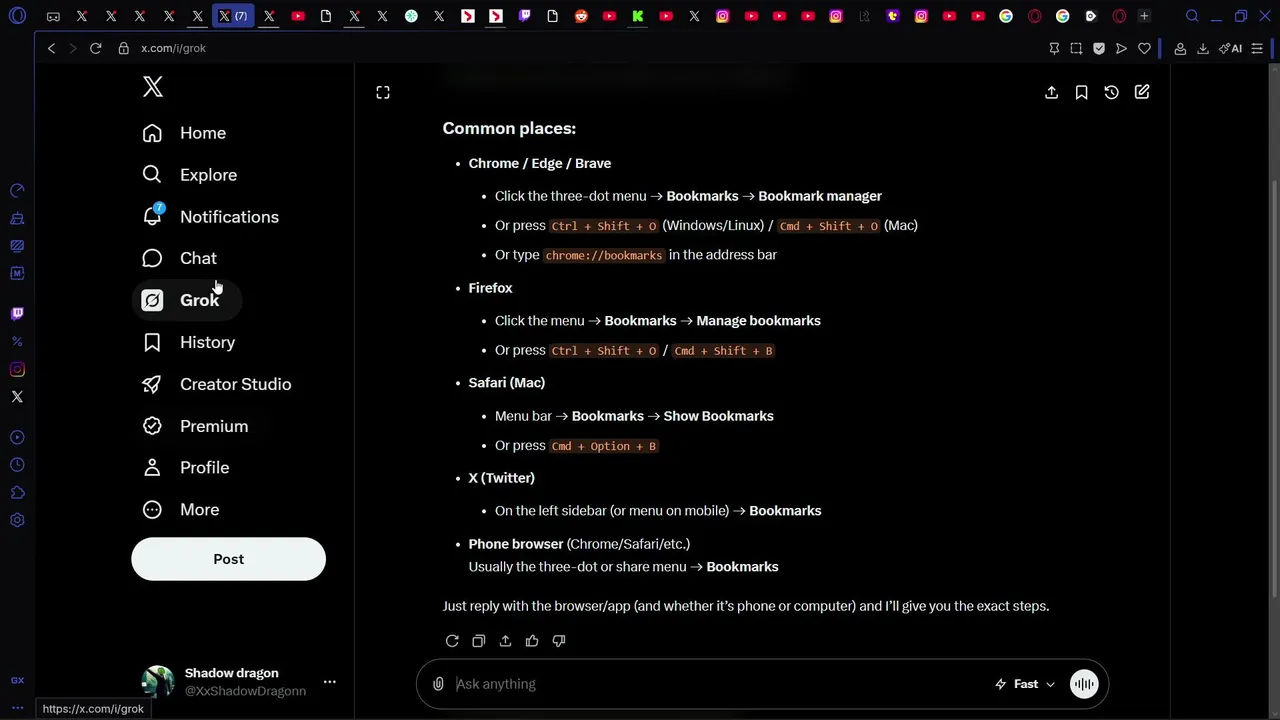Open extensions from the browser sidebar

(17, 493)
